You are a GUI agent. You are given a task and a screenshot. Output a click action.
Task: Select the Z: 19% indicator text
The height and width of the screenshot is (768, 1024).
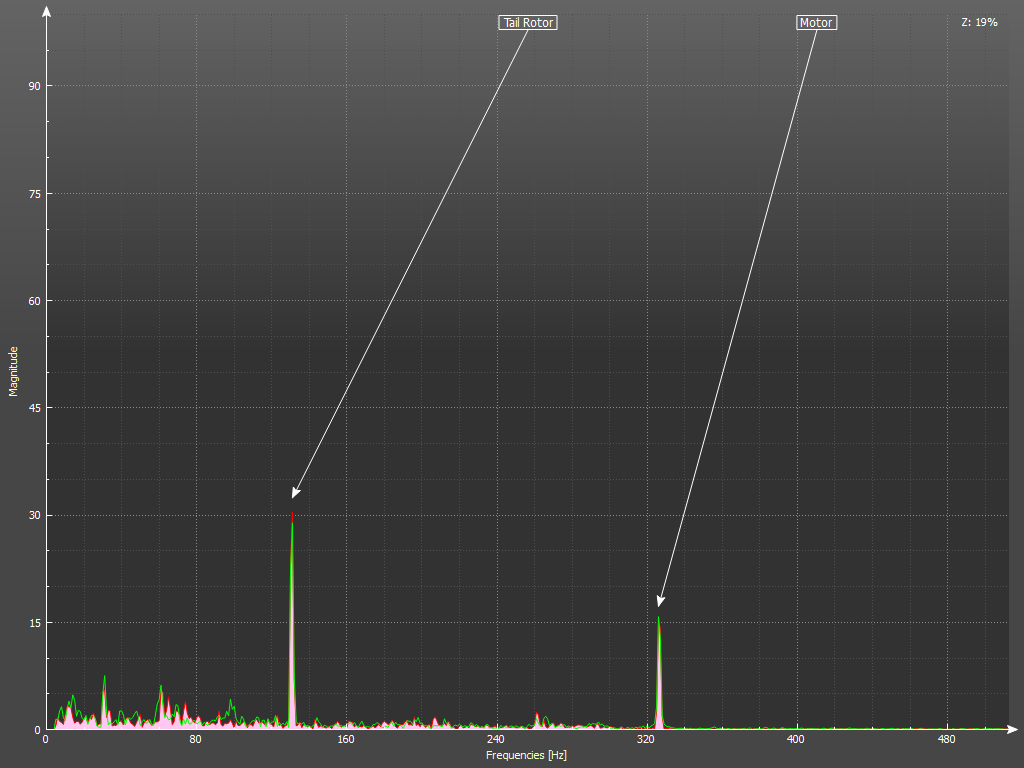[x=979, y=22]
